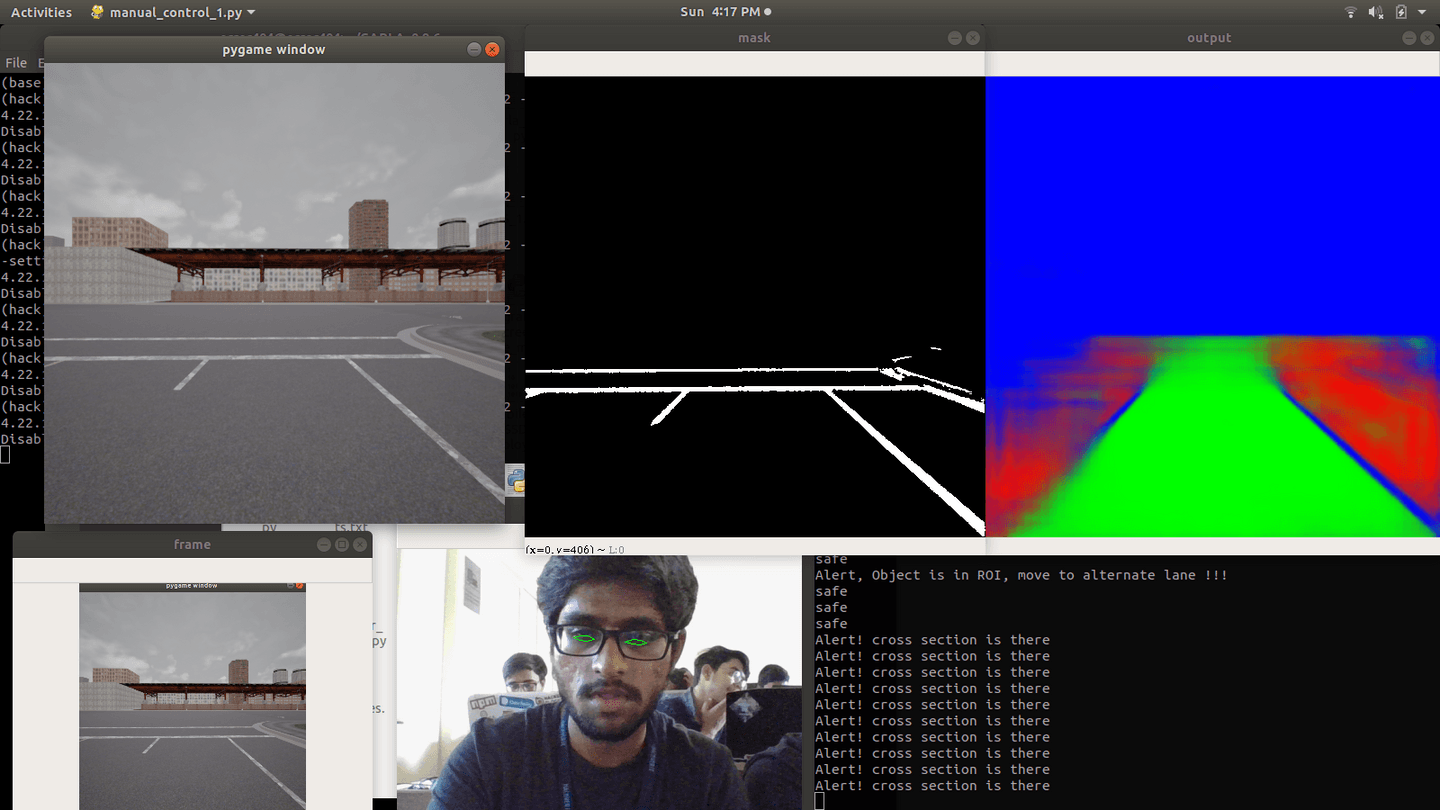Viewport: 1440px width, 810px height.
Task: Click the frame window title bar
Action: 192,545
